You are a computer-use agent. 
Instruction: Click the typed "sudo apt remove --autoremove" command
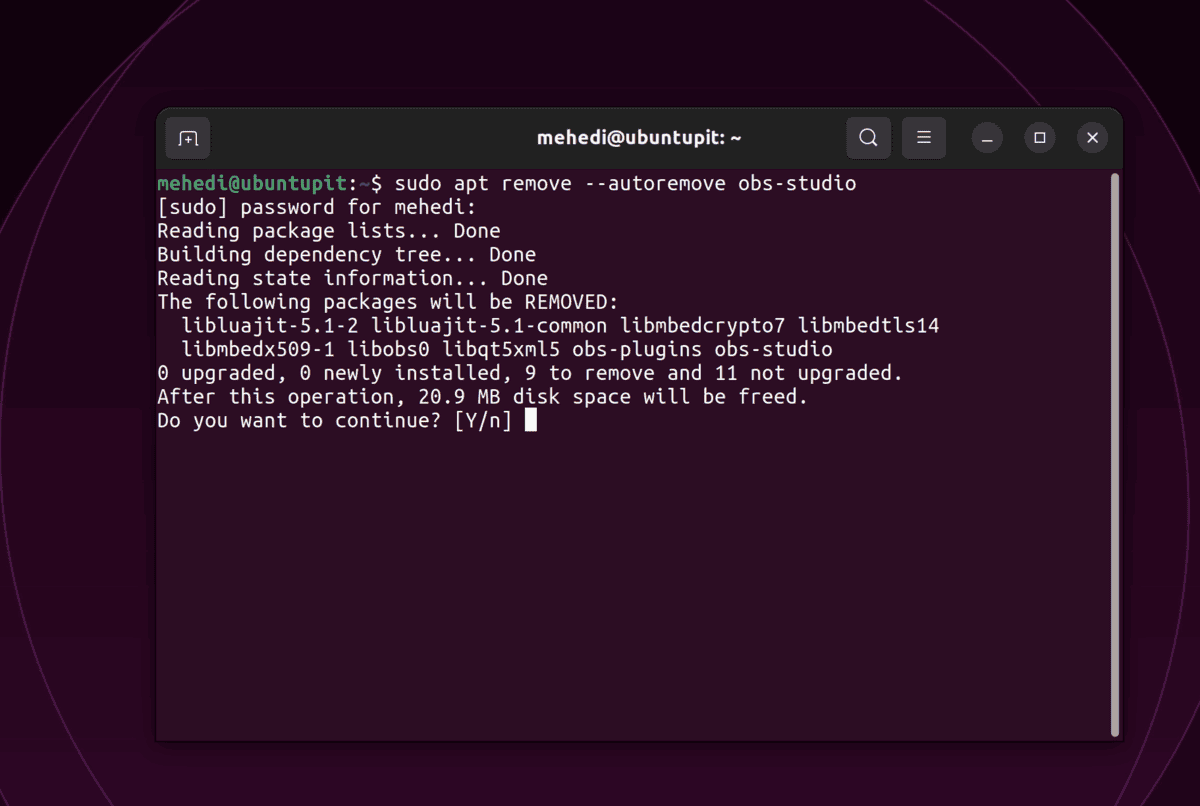click(x=561, y=184)
